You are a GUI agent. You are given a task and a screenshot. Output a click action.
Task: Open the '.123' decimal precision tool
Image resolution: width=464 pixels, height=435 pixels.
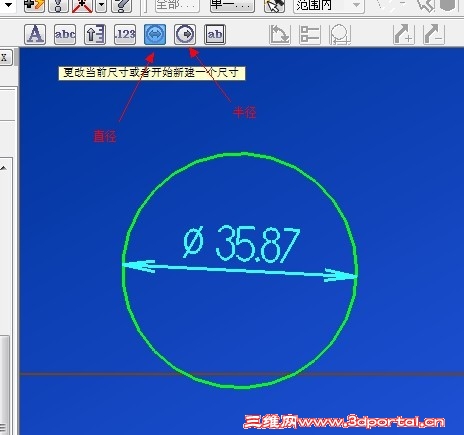click(x=125, y=34)
